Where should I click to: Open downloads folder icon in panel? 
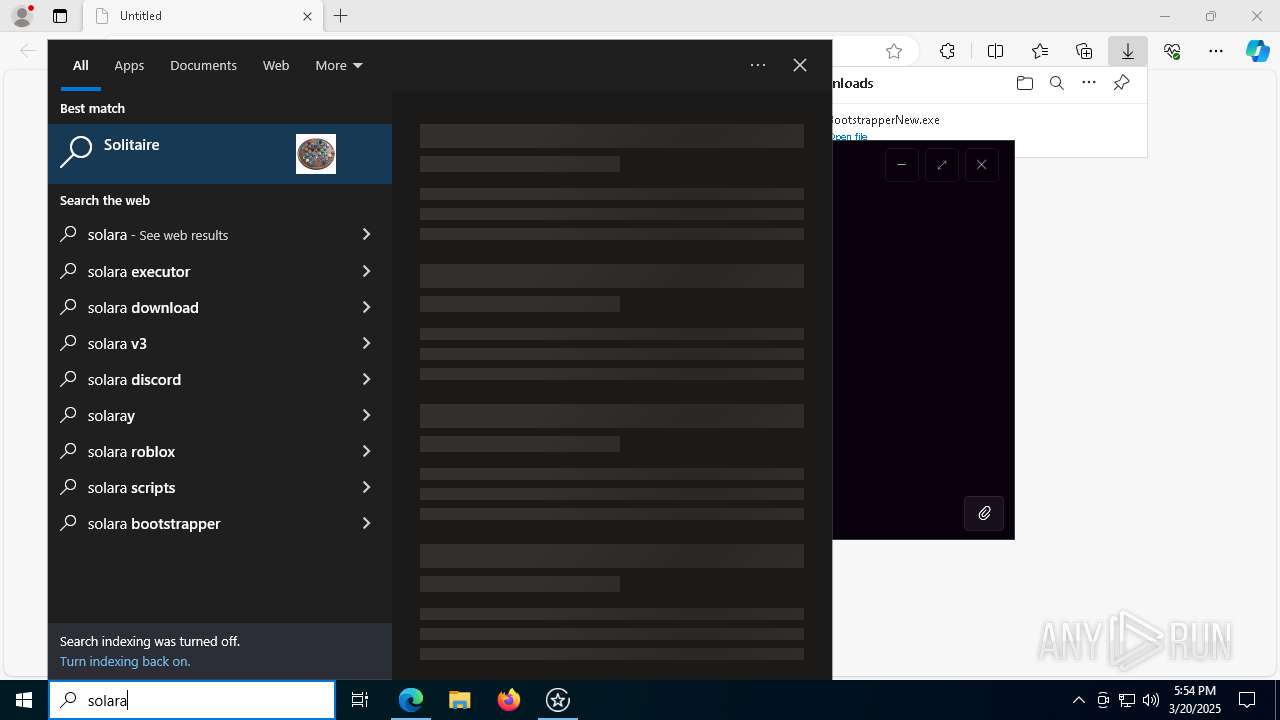[x=1024, y=83]
